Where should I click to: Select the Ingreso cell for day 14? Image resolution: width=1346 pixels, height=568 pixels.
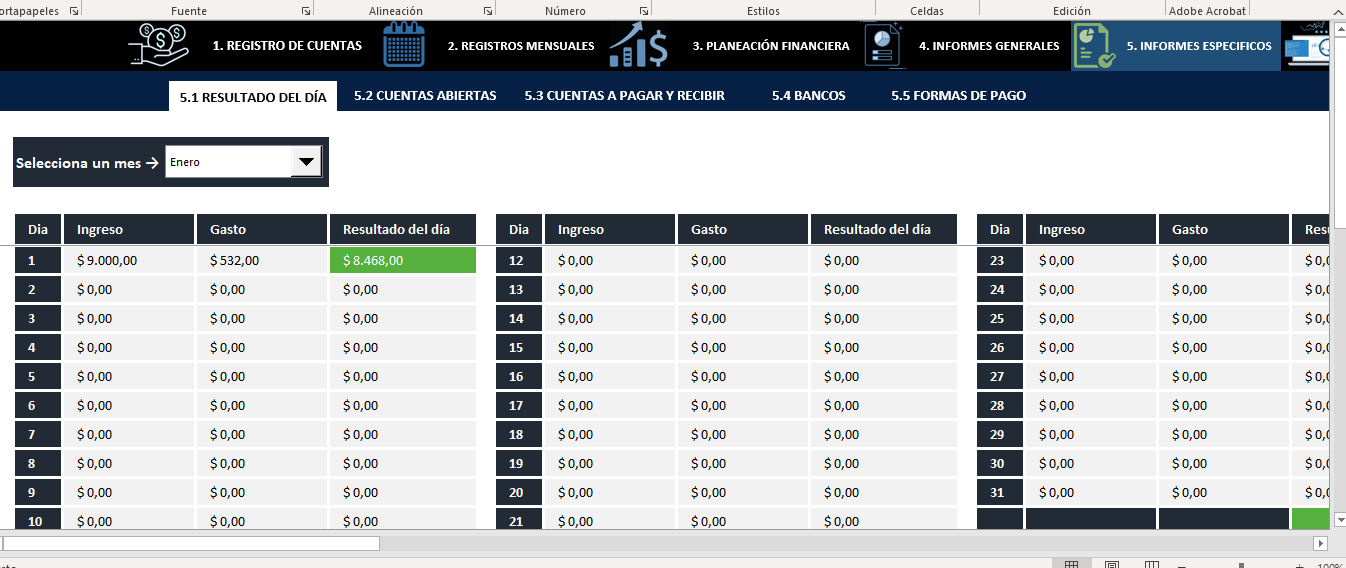610,318
